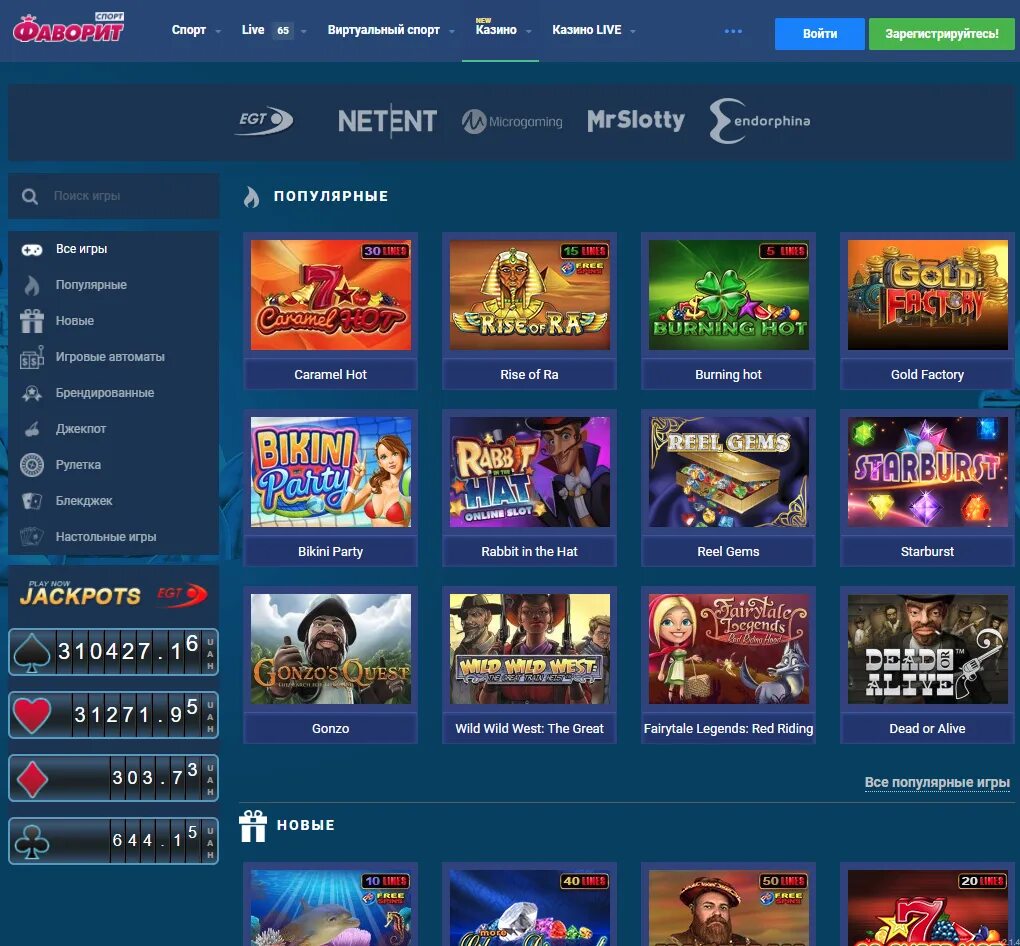Click the star icon beside Брендированные
Viewport: 1020px width, 946px height.
[x=32, y=393]
